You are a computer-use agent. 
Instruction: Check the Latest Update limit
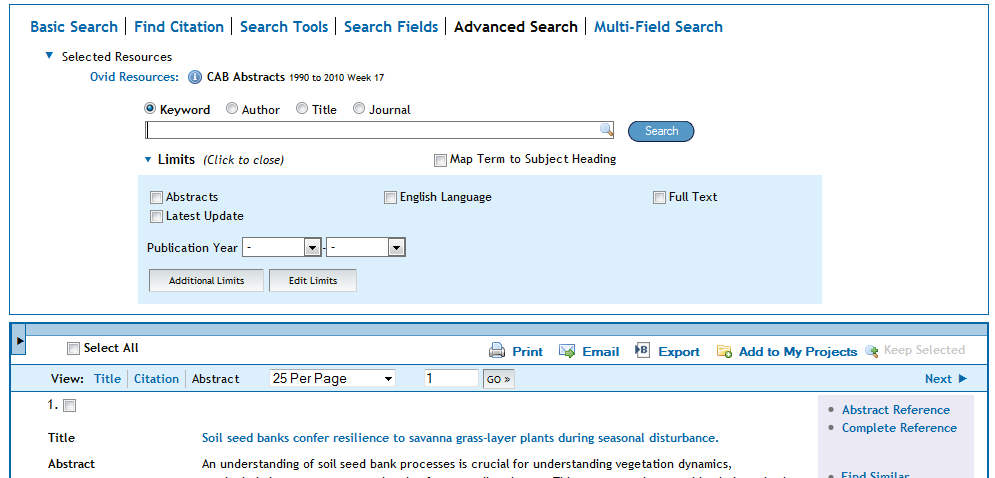(157, 216)
